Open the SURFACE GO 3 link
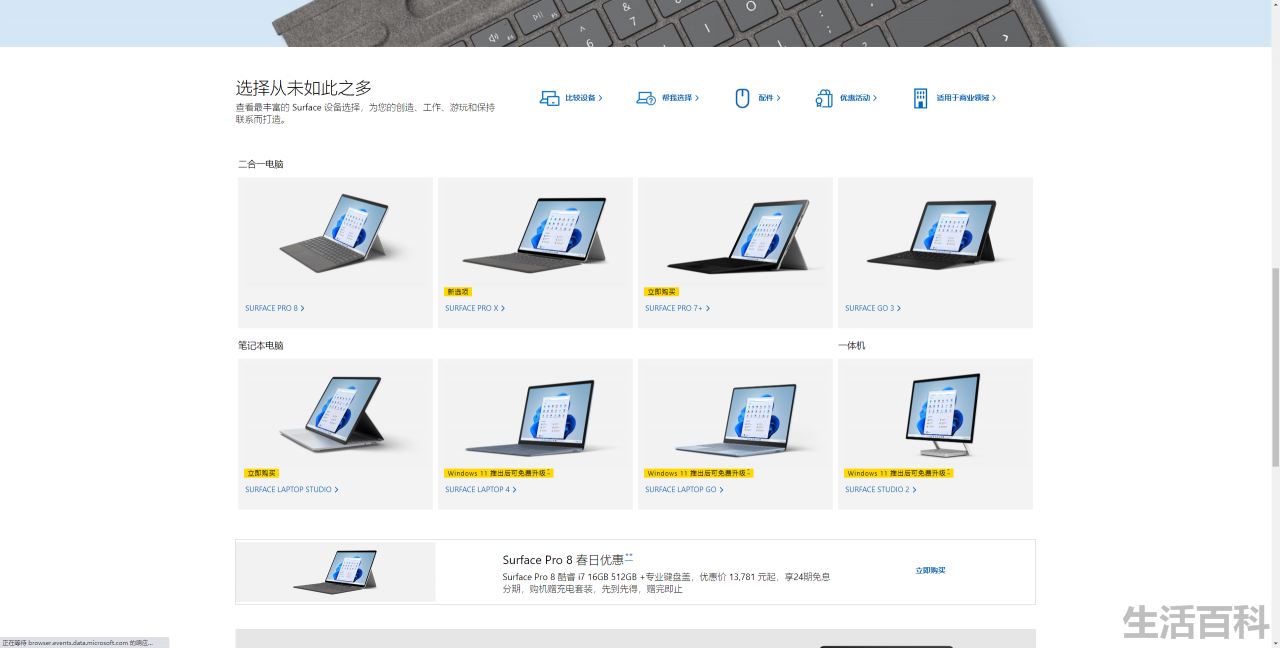Image resolution: width=1280 pixels, height=648 pixels. (873, 308)
